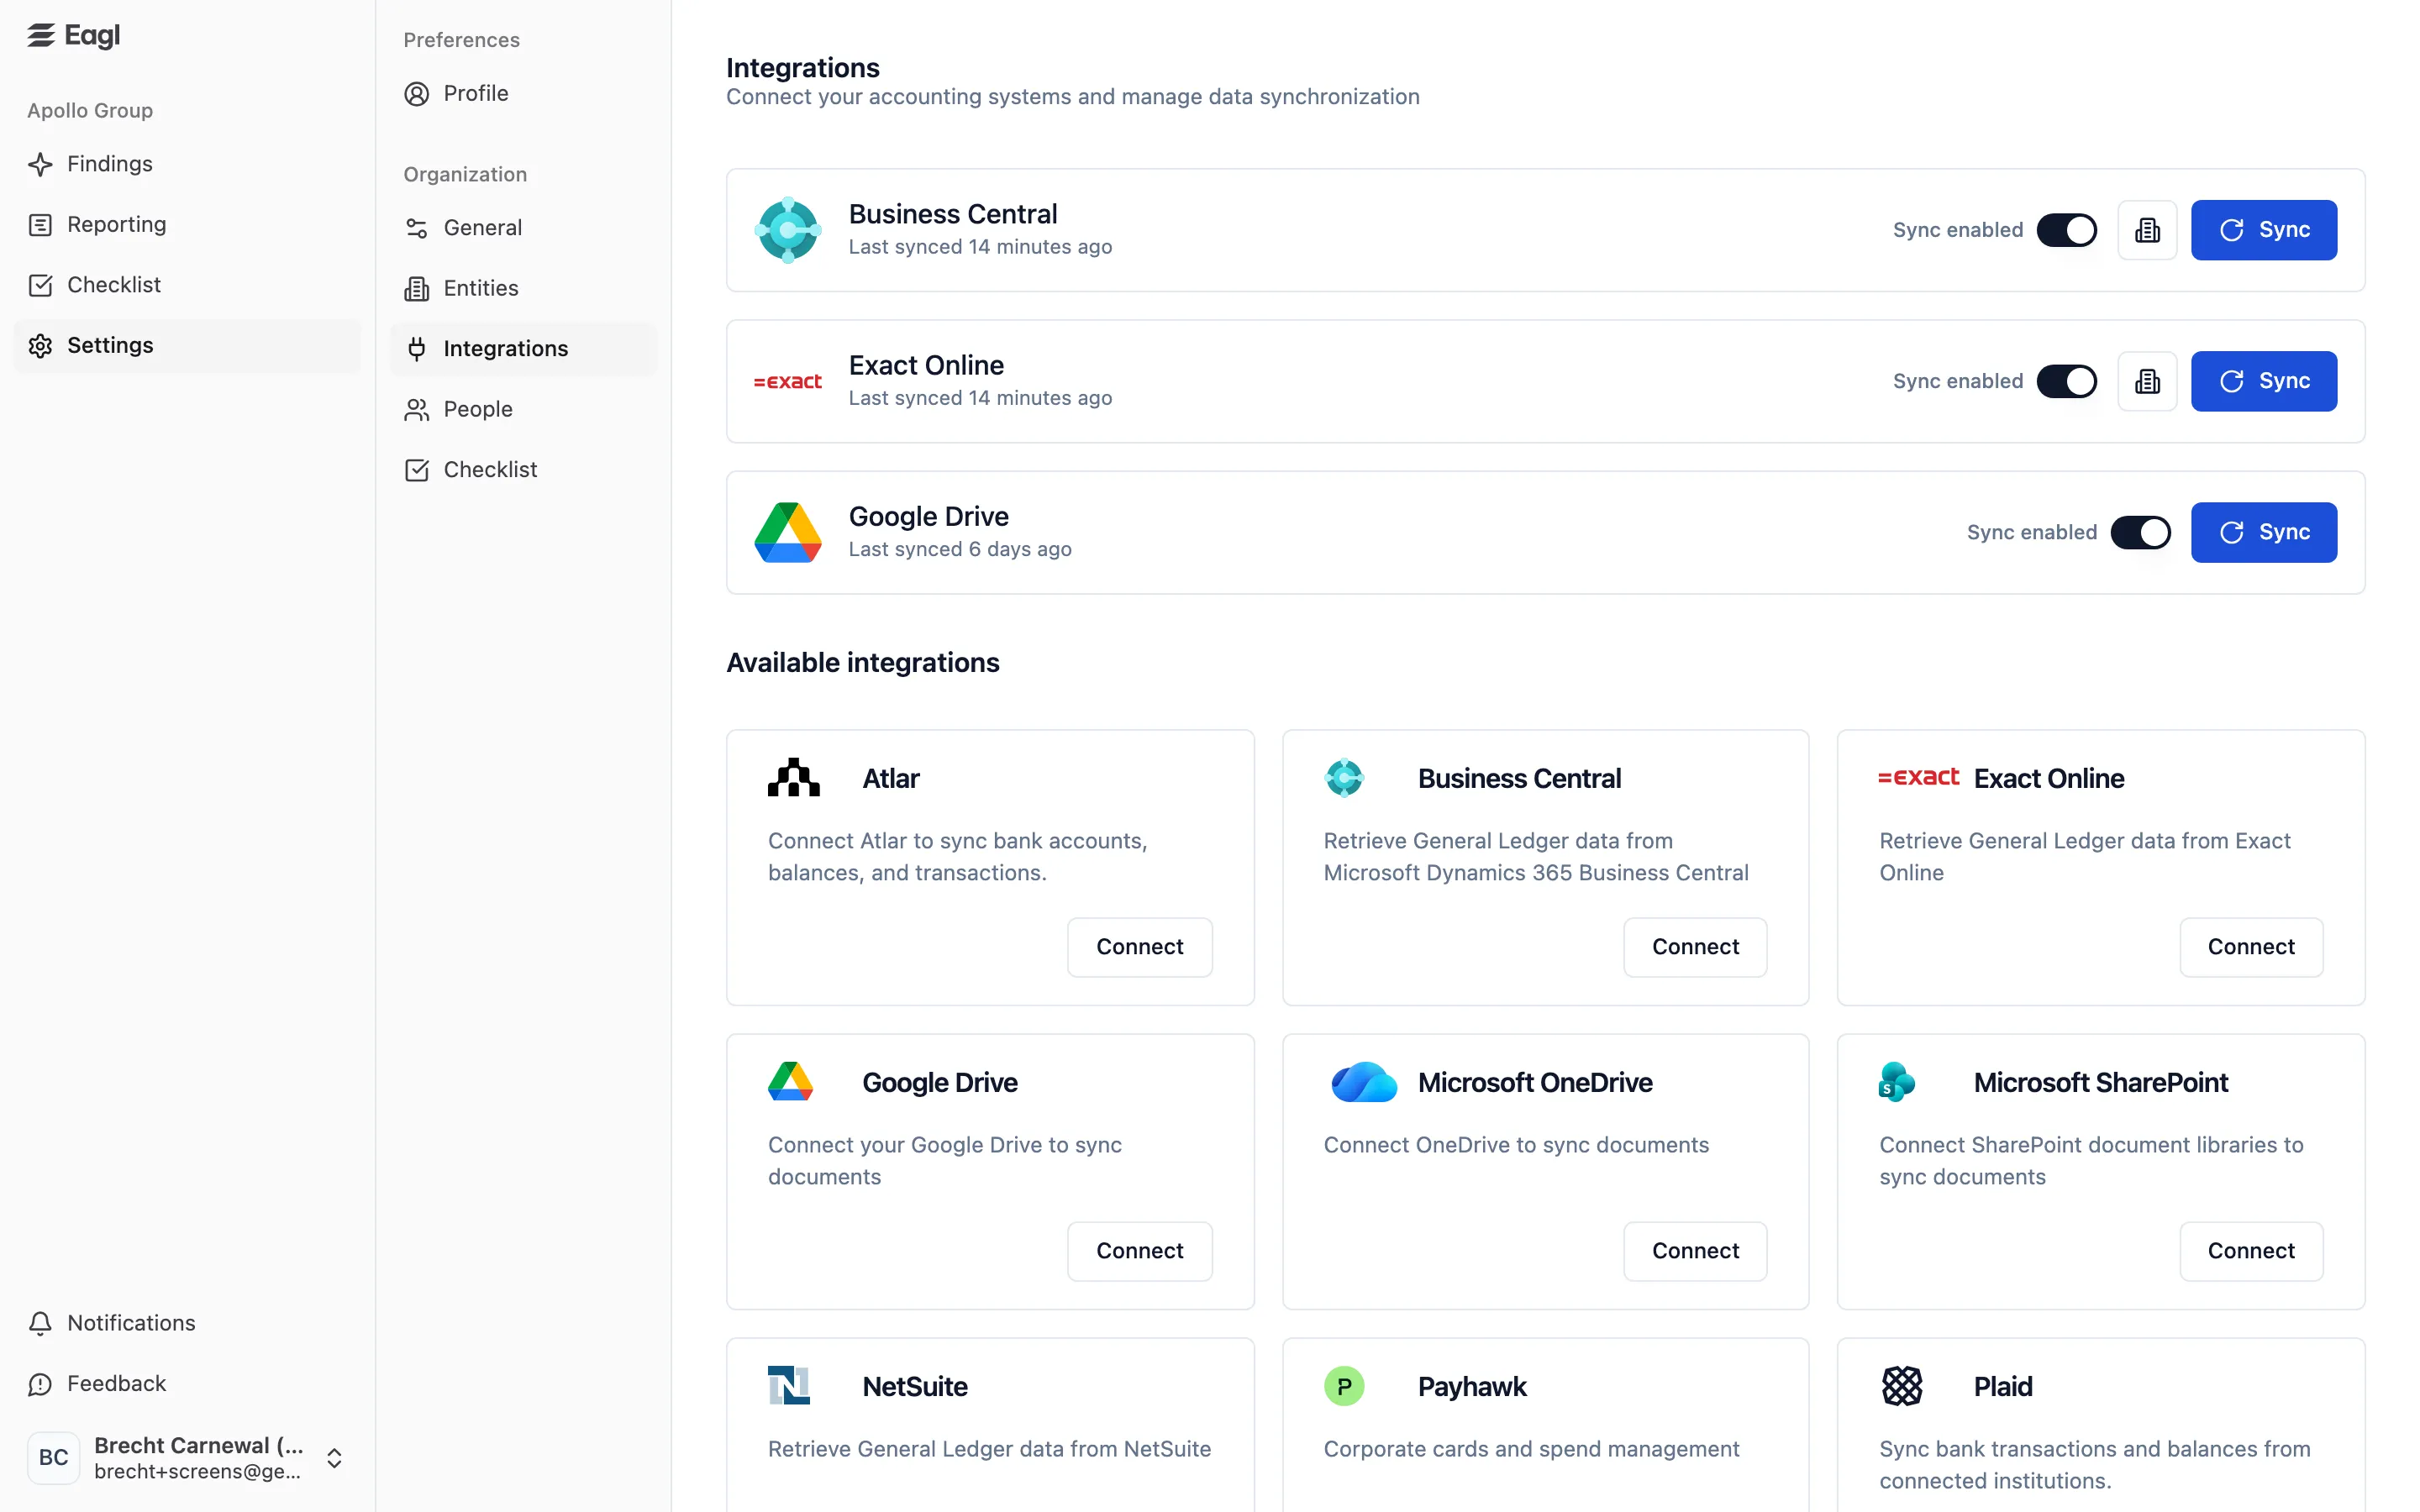Open General organization settings
This screenshot has height=1512, width=2420.
point(523,228)
